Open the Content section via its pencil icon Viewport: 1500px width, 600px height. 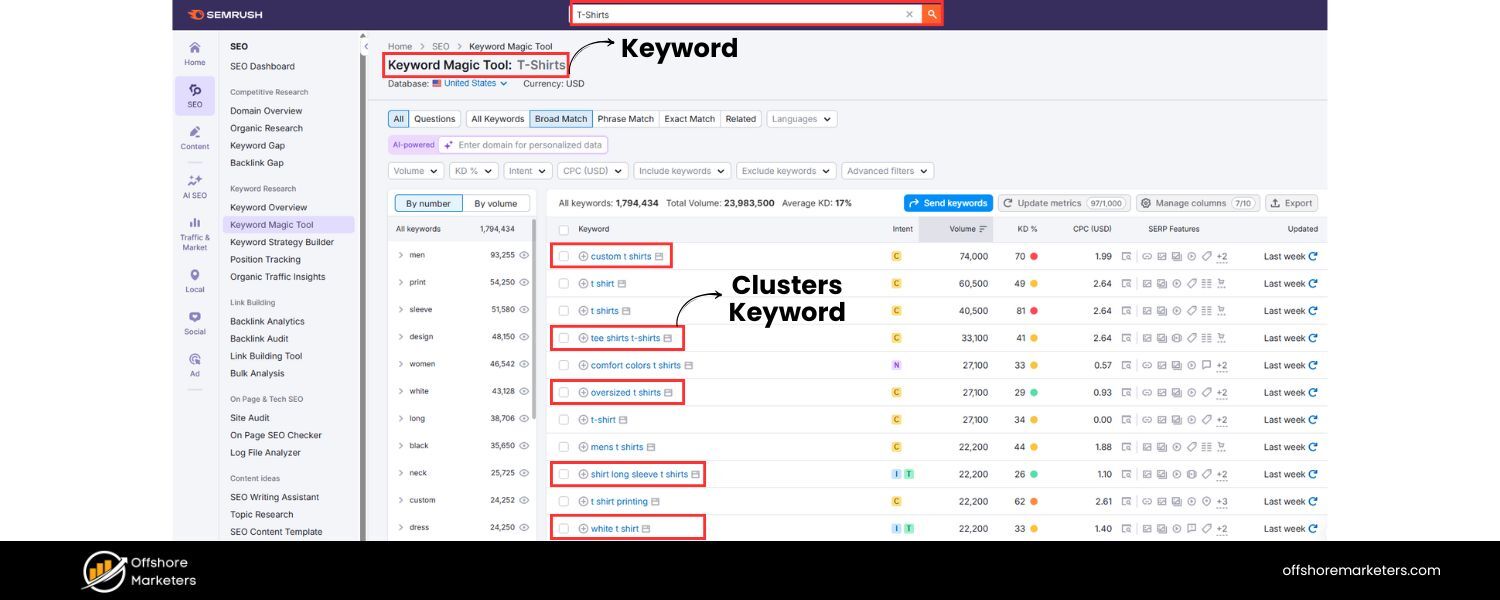click(x=194, y=131)
